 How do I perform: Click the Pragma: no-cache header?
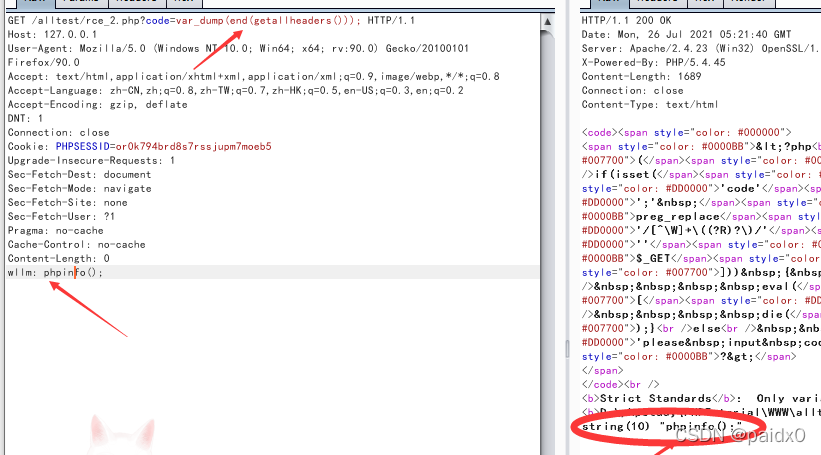(x=56, y=230)
